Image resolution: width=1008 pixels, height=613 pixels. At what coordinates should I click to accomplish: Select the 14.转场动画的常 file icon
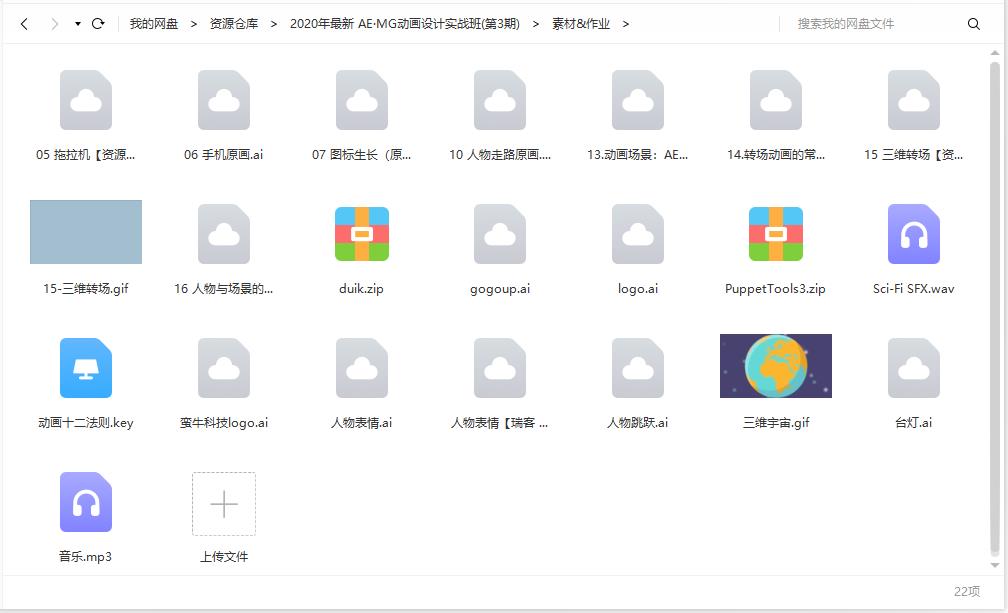pos(776,100)
